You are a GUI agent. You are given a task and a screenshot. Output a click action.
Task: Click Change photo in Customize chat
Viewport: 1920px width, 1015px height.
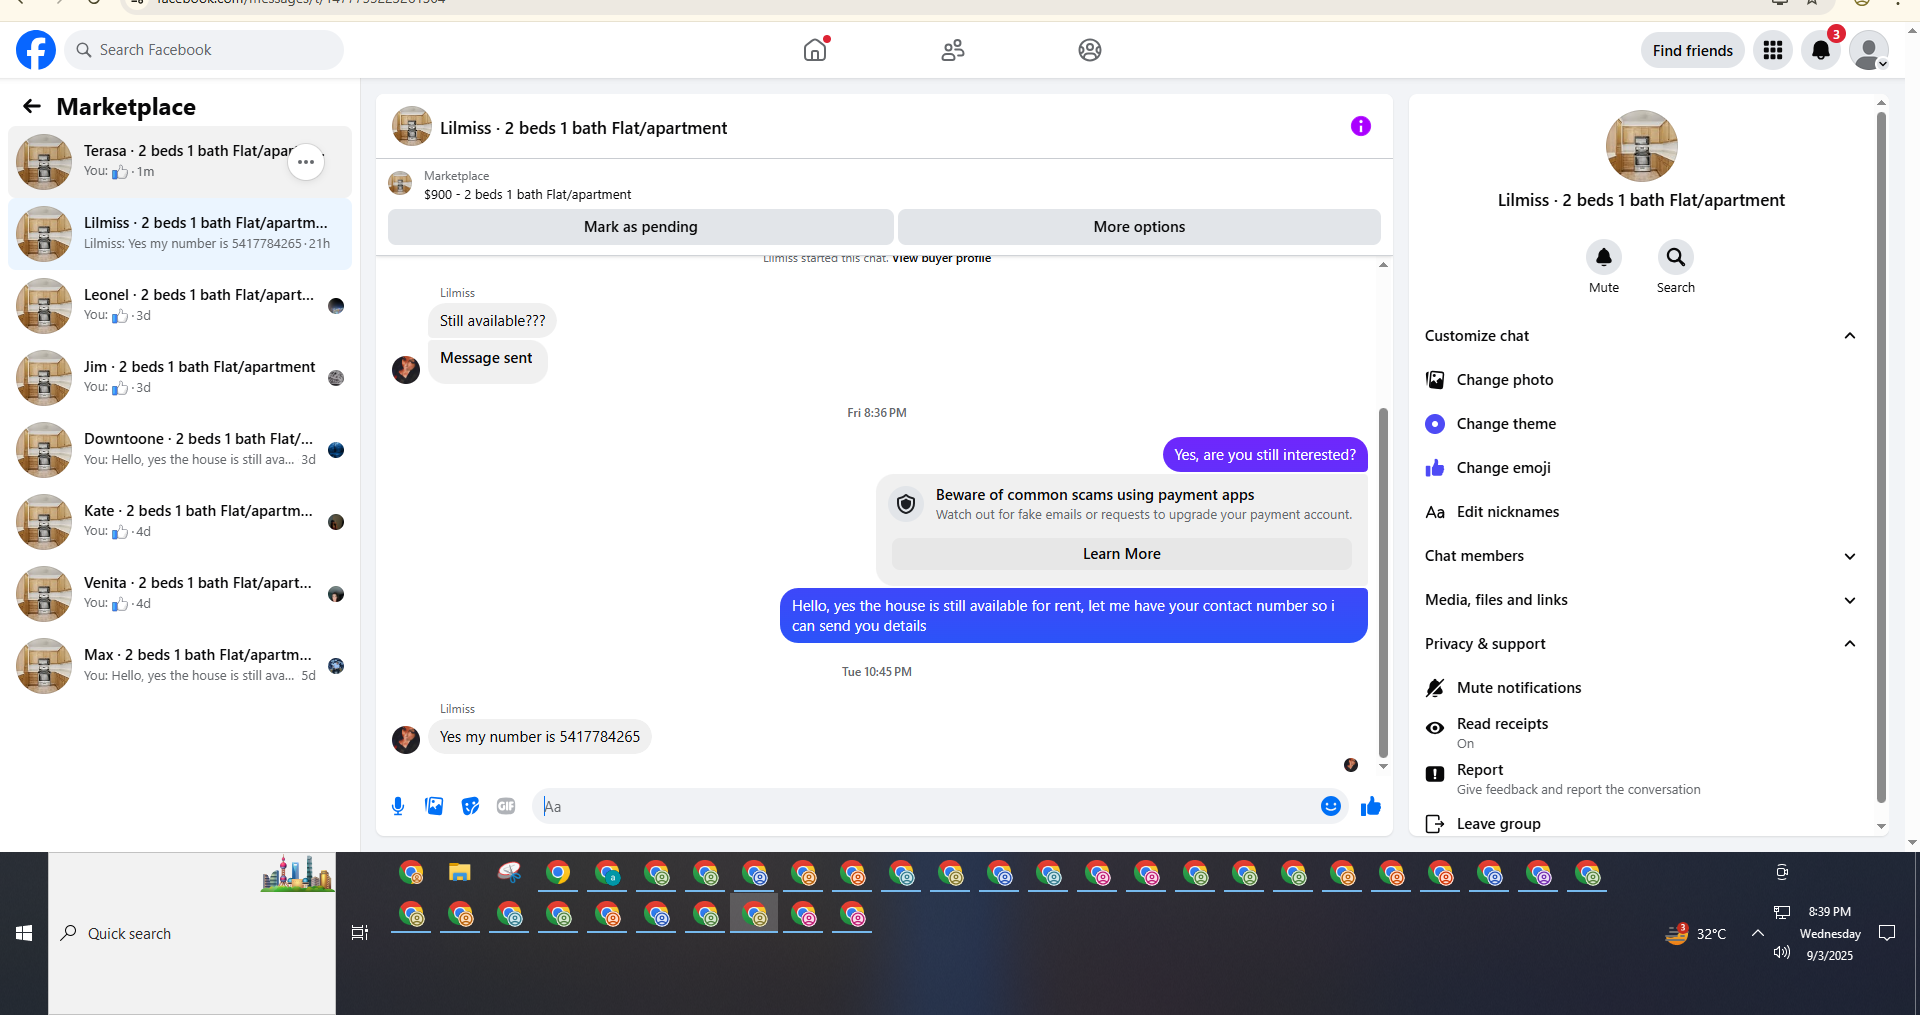1640,380
